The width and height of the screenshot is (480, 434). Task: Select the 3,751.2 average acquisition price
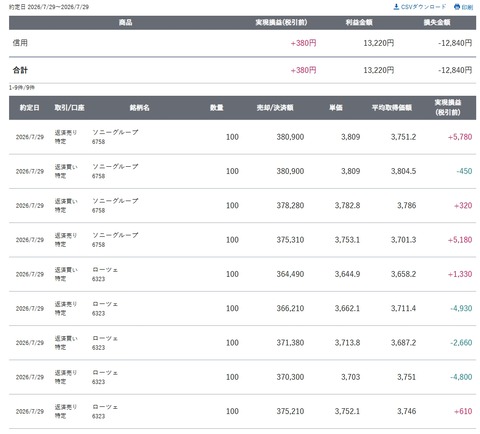pyautogui.click(x=403, y=137)
